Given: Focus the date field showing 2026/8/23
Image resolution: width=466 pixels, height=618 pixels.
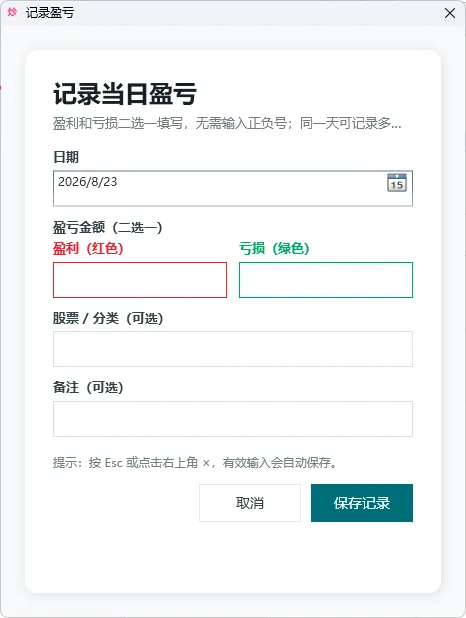Looking at the screenshot, I should pos(233,188).
